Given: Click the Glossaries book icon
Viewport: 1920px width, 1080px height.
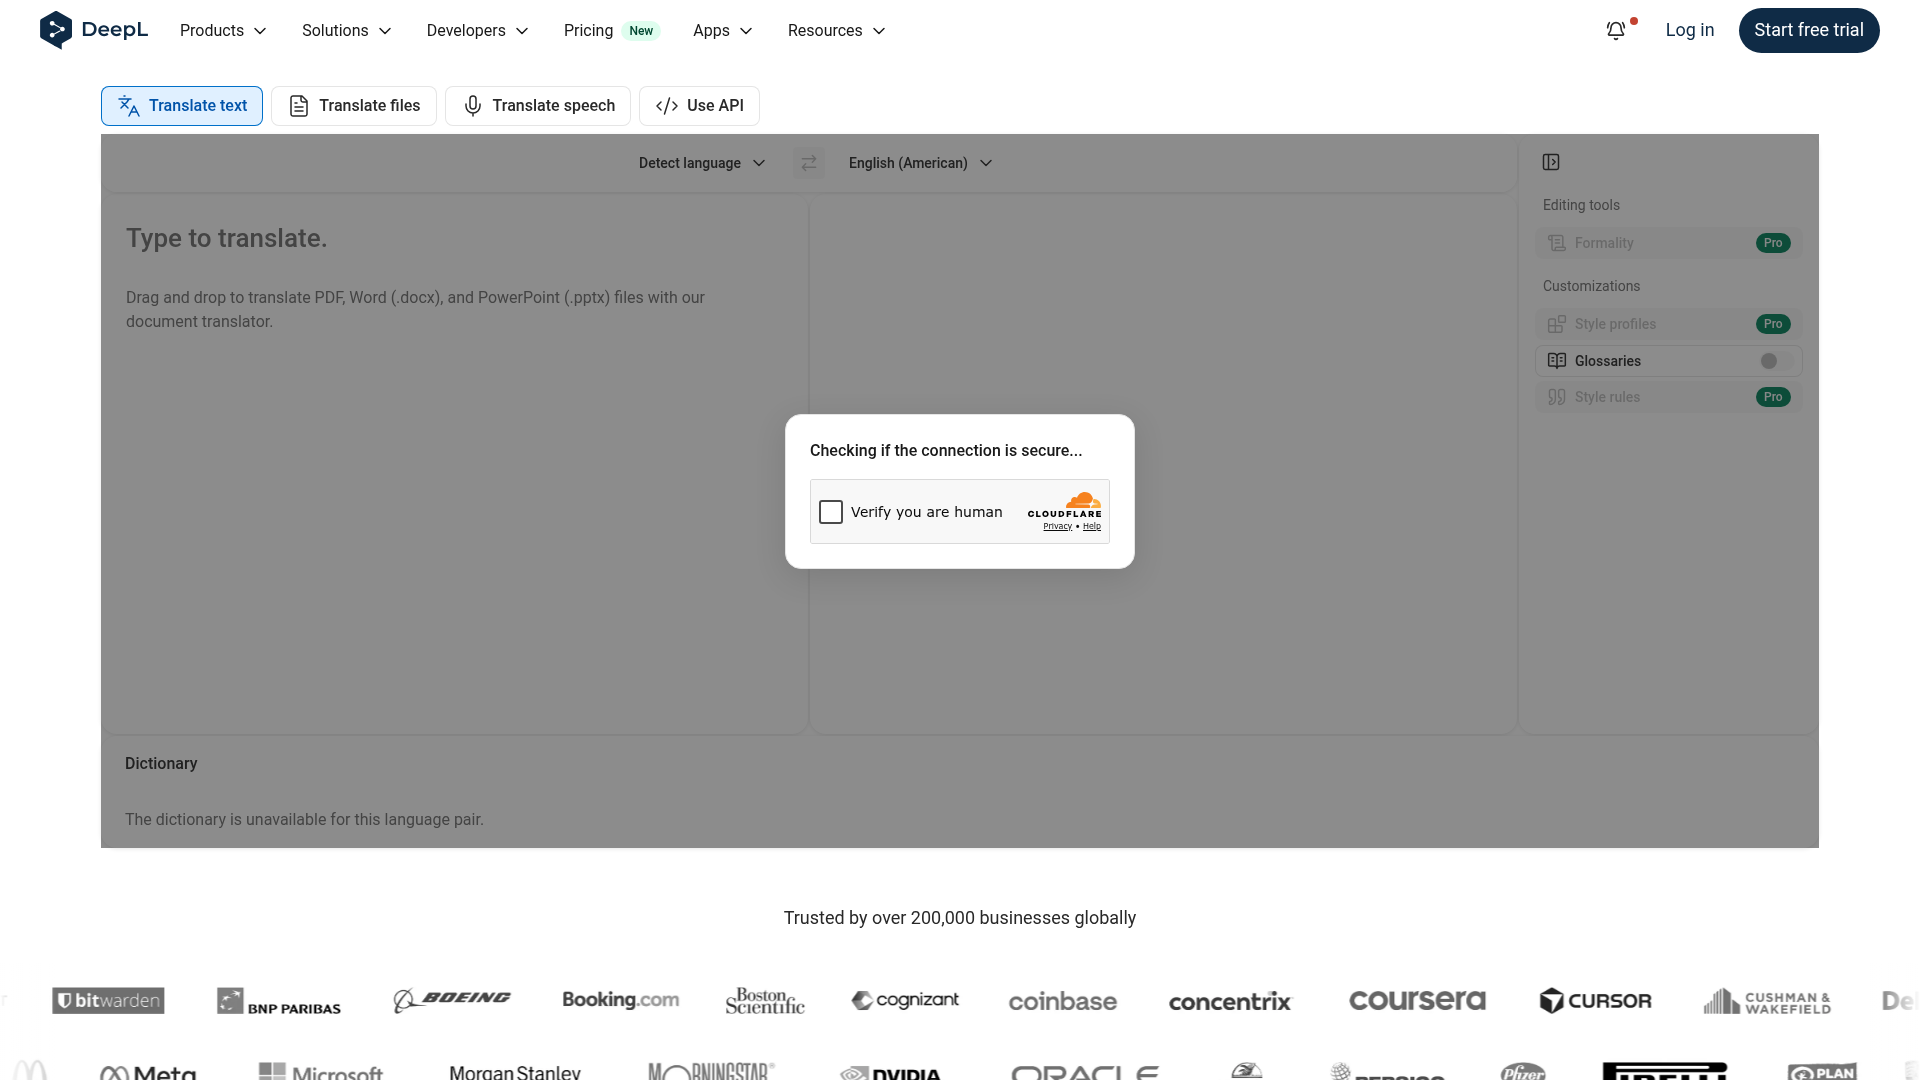Looking at the screenshot, I should tap(1557, 361).
